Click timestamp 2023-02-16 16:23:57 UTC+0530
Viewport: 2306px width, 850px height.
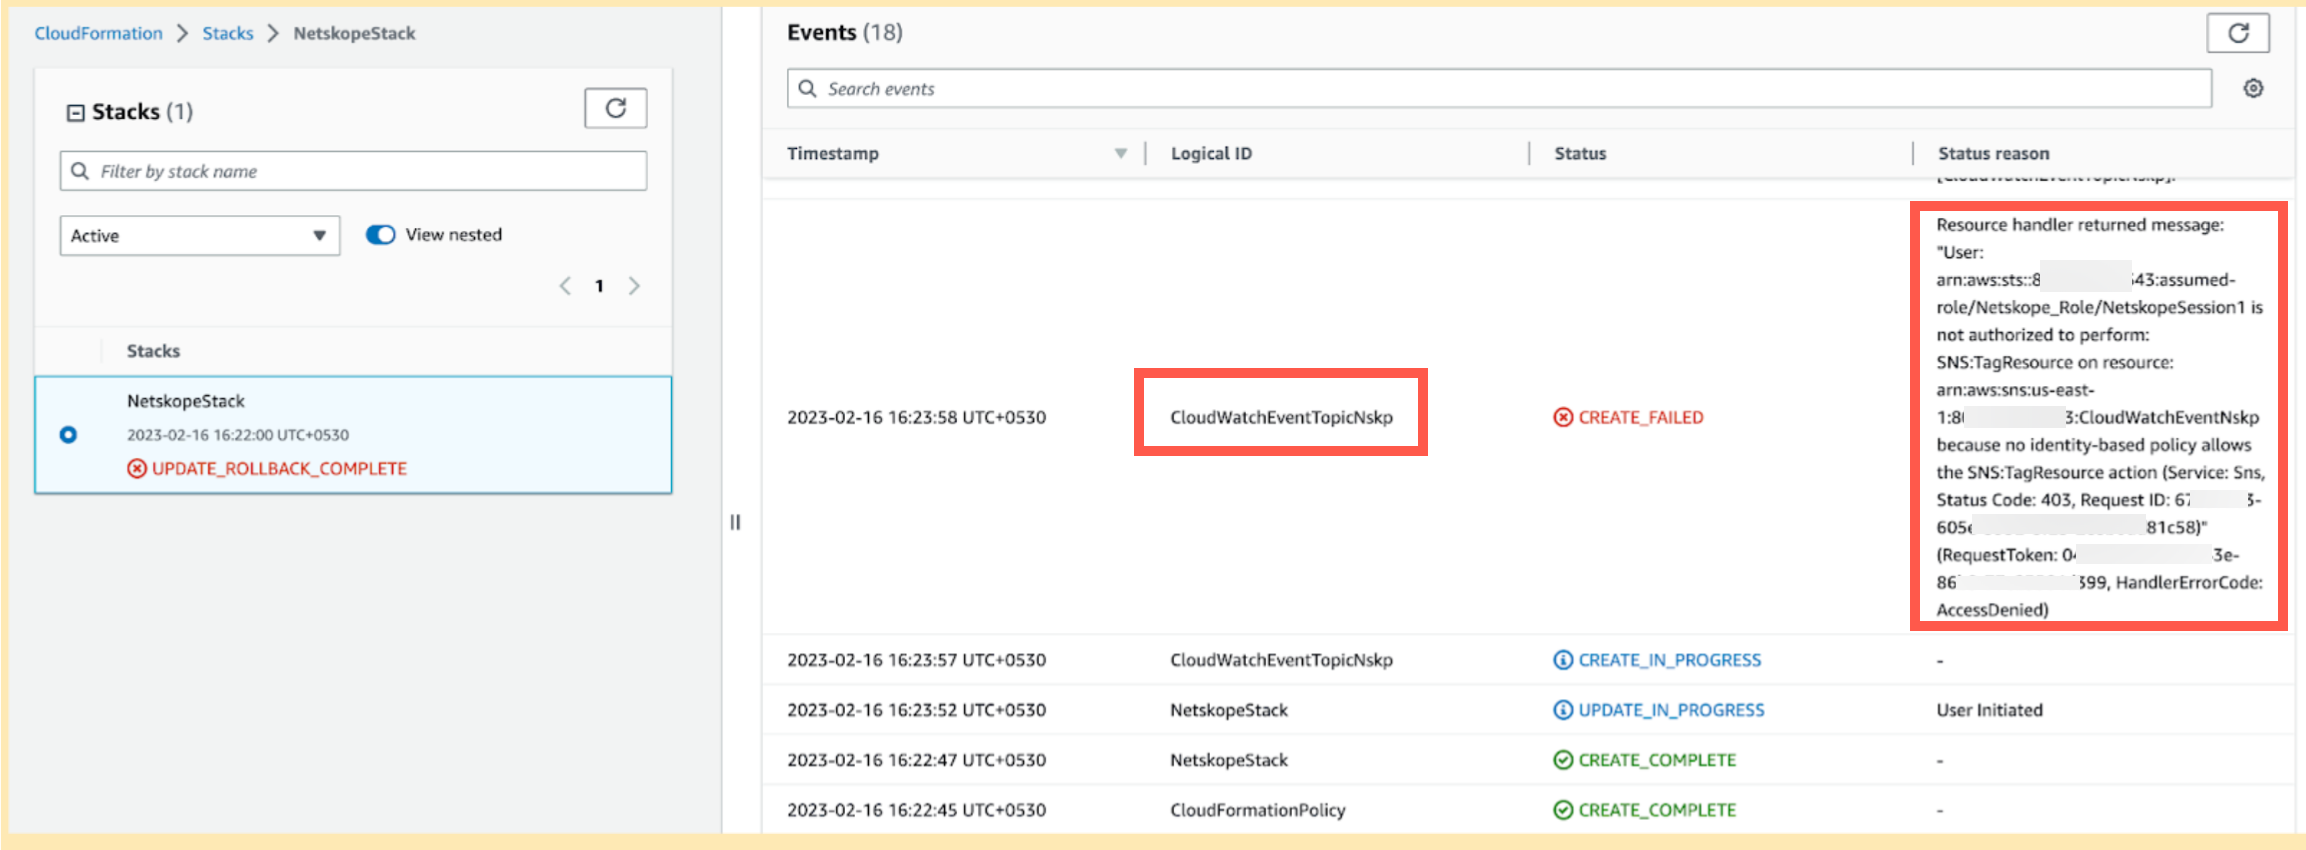916,660
